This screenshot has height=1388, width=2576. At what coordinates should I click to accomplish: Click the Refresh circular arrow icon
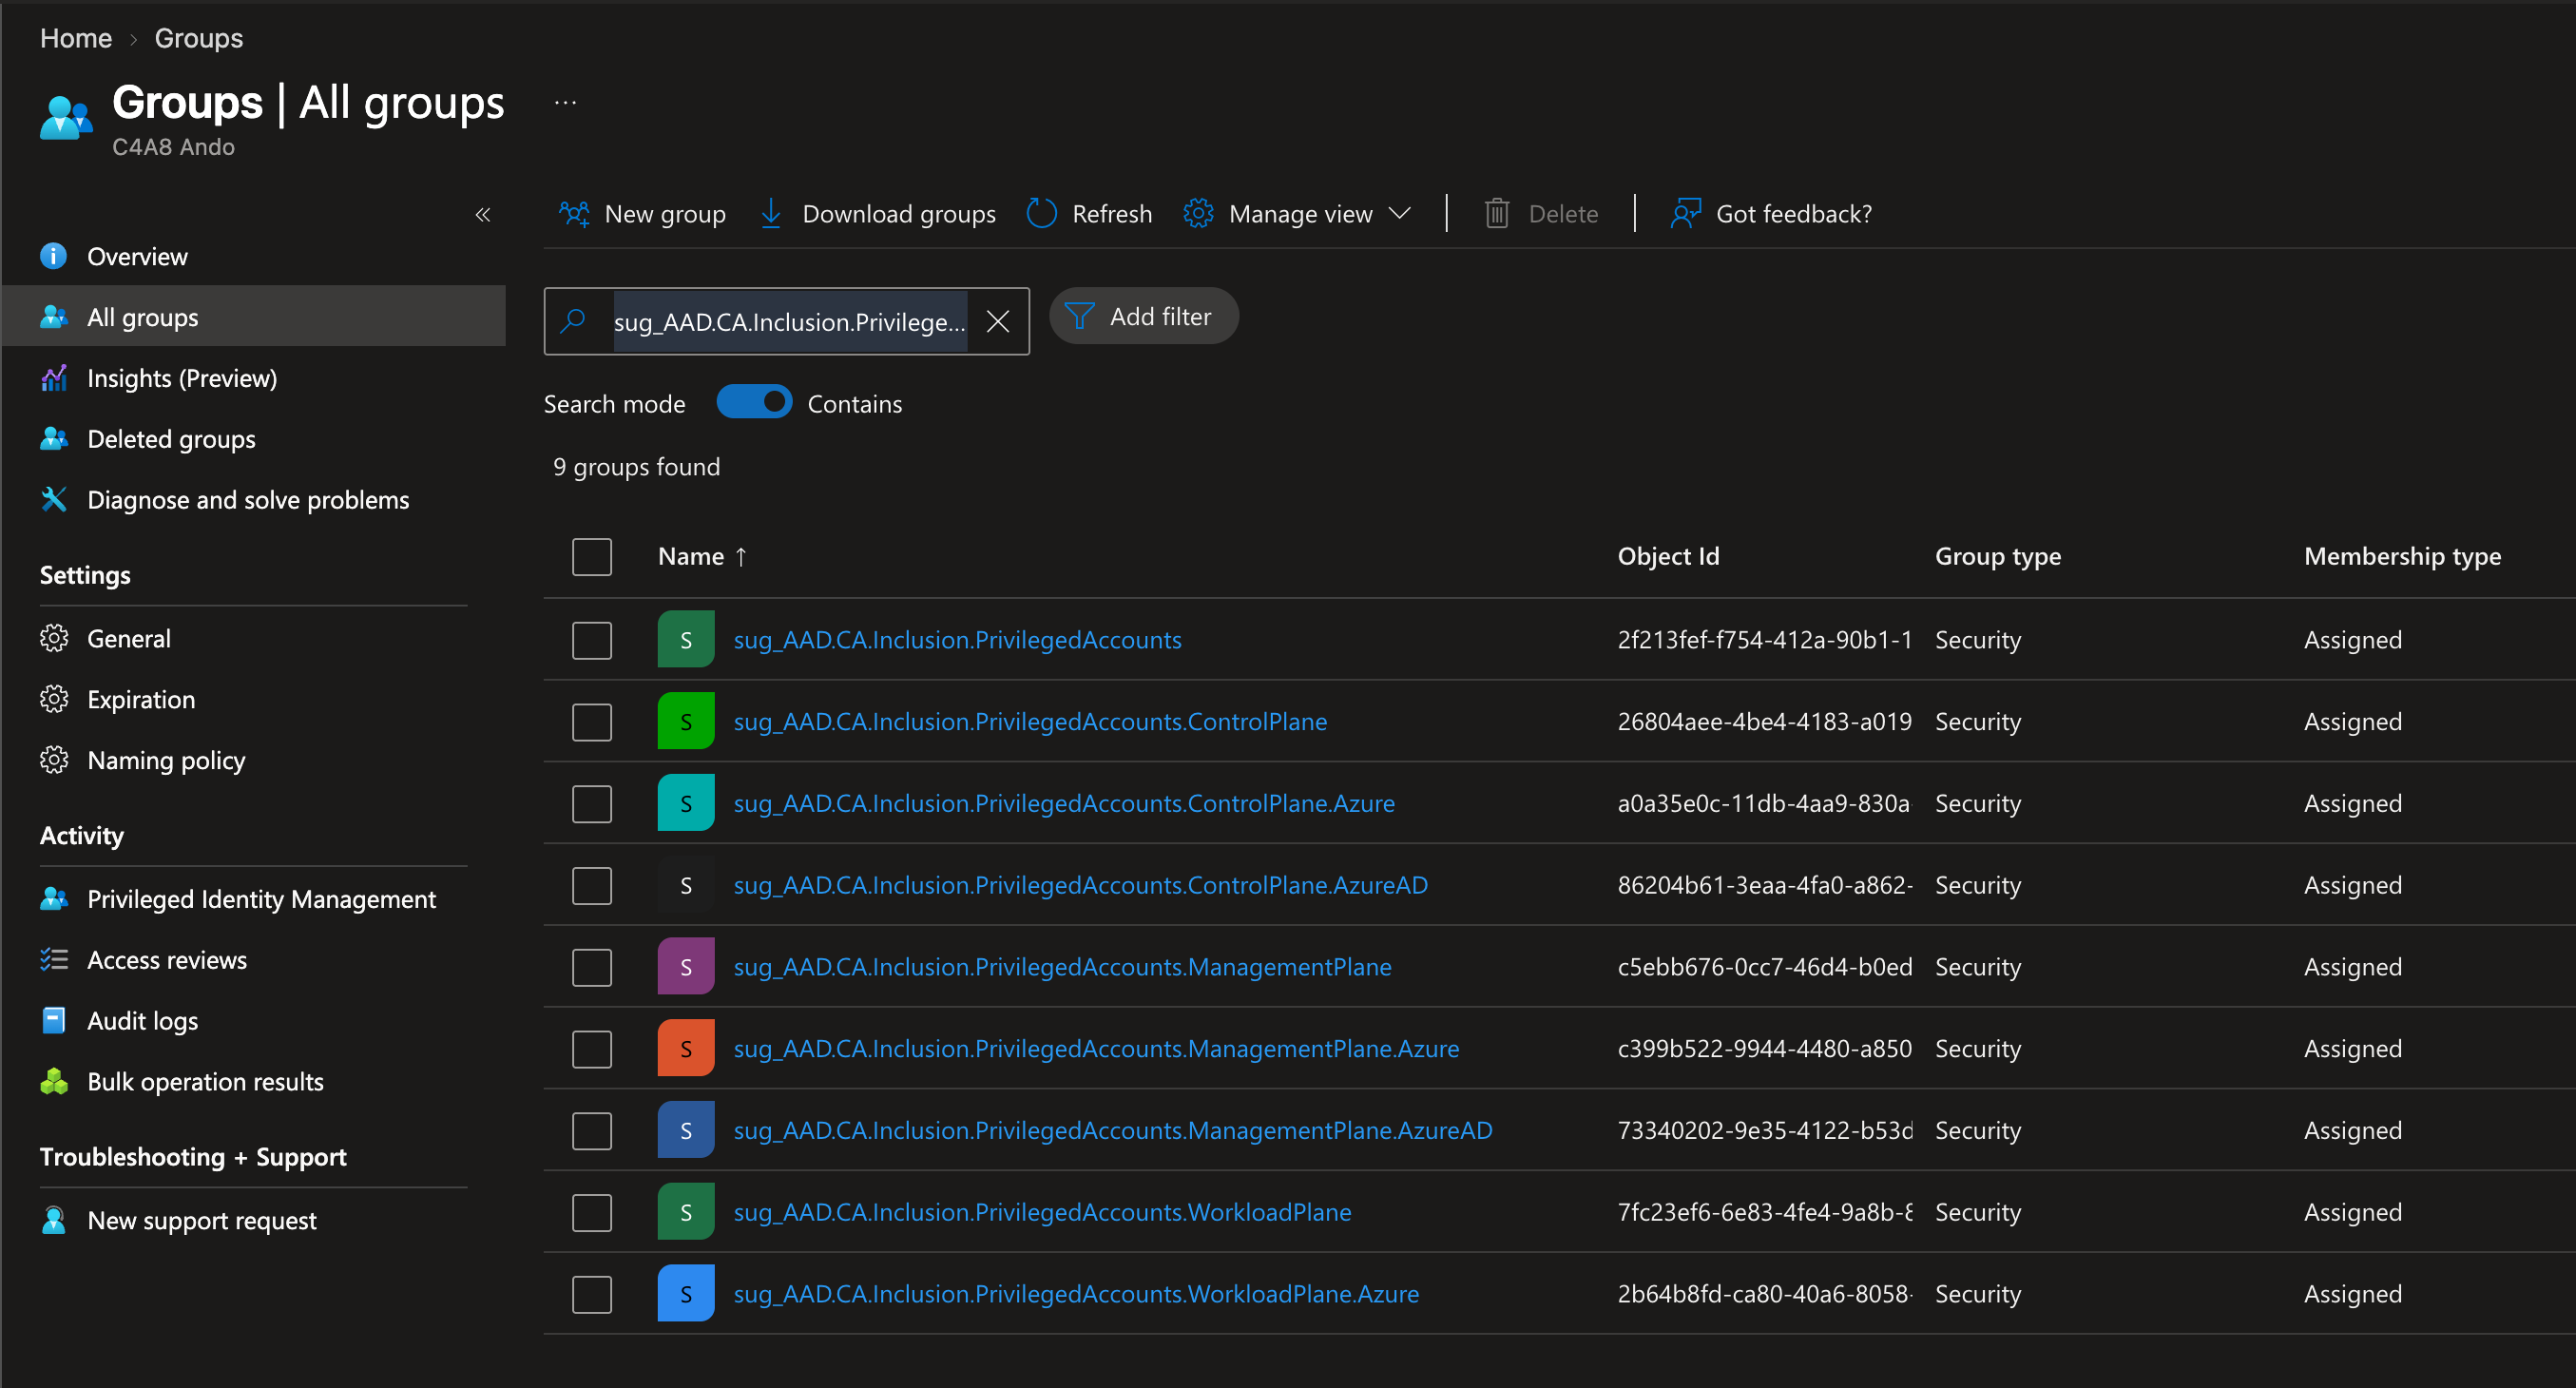pyautogui.click(x=1041, y=213)
